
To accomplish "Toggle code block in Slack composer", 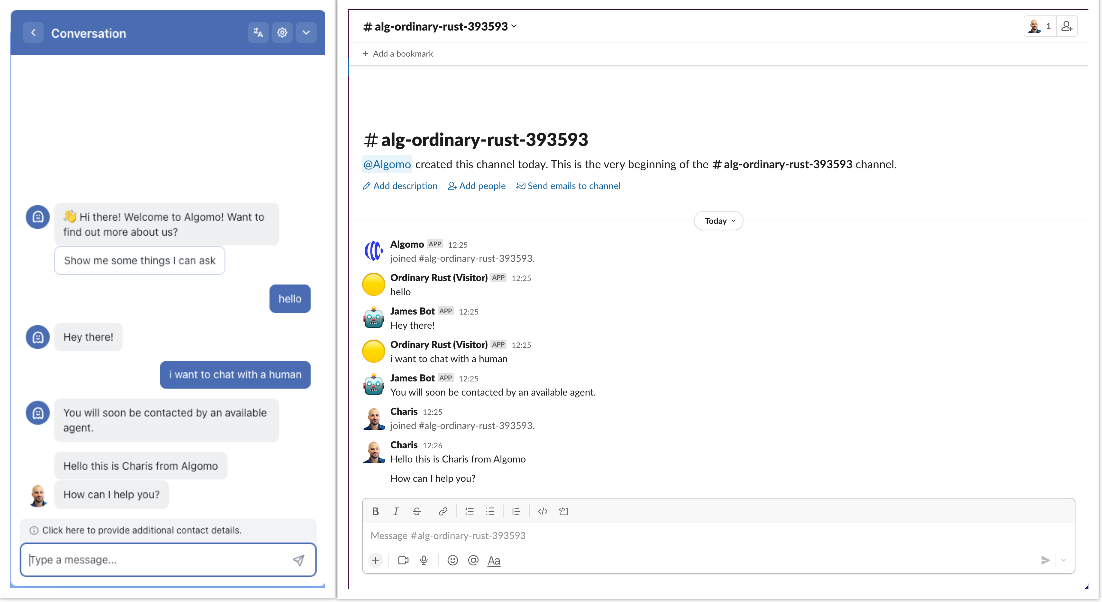I will point(564,511).
